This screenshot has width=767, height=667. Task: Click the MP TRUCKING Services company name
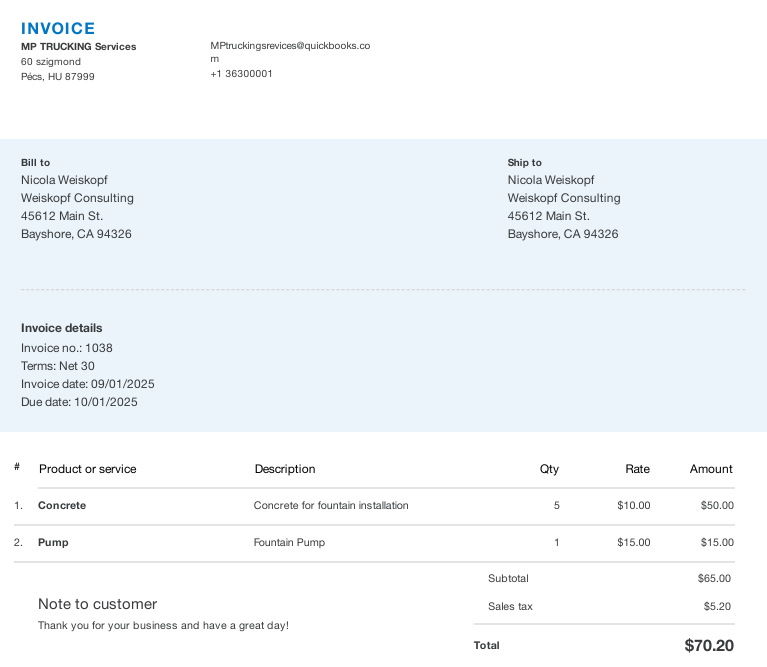click(x=78, y=47)
